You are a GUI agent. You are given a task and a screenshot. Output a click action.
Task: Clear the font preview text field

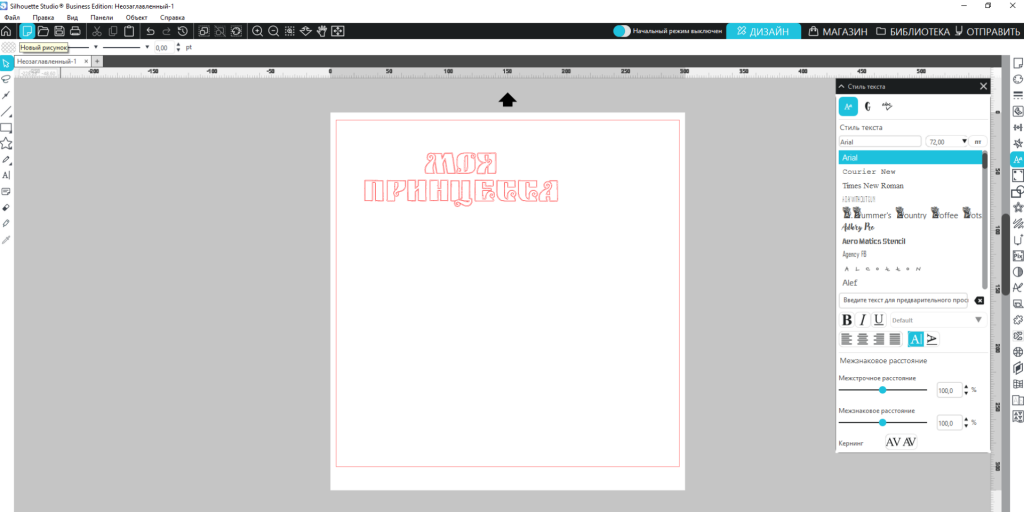979,300
